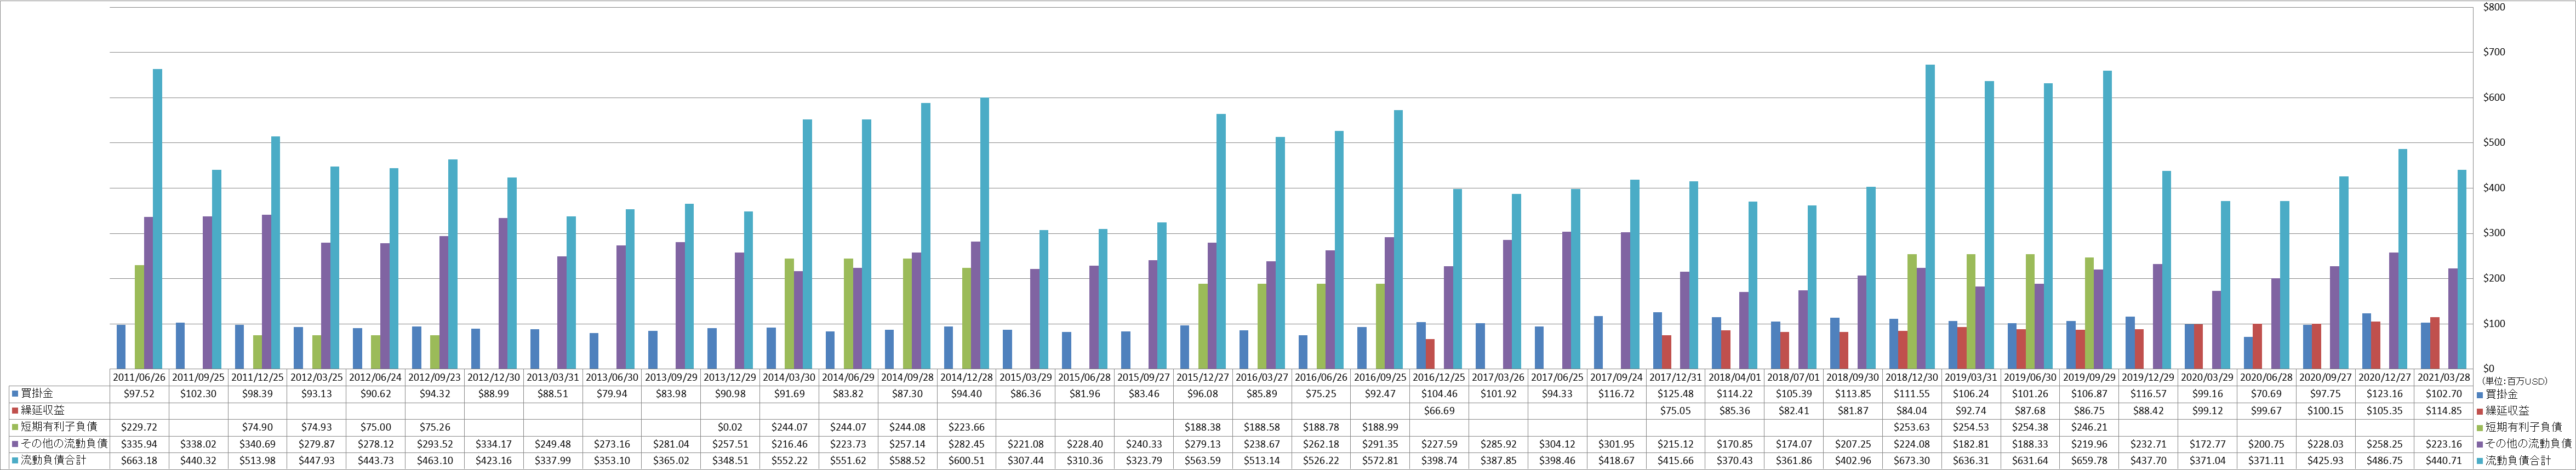Select the teal total bar above 2014/12/28

(x=984, y=233)
